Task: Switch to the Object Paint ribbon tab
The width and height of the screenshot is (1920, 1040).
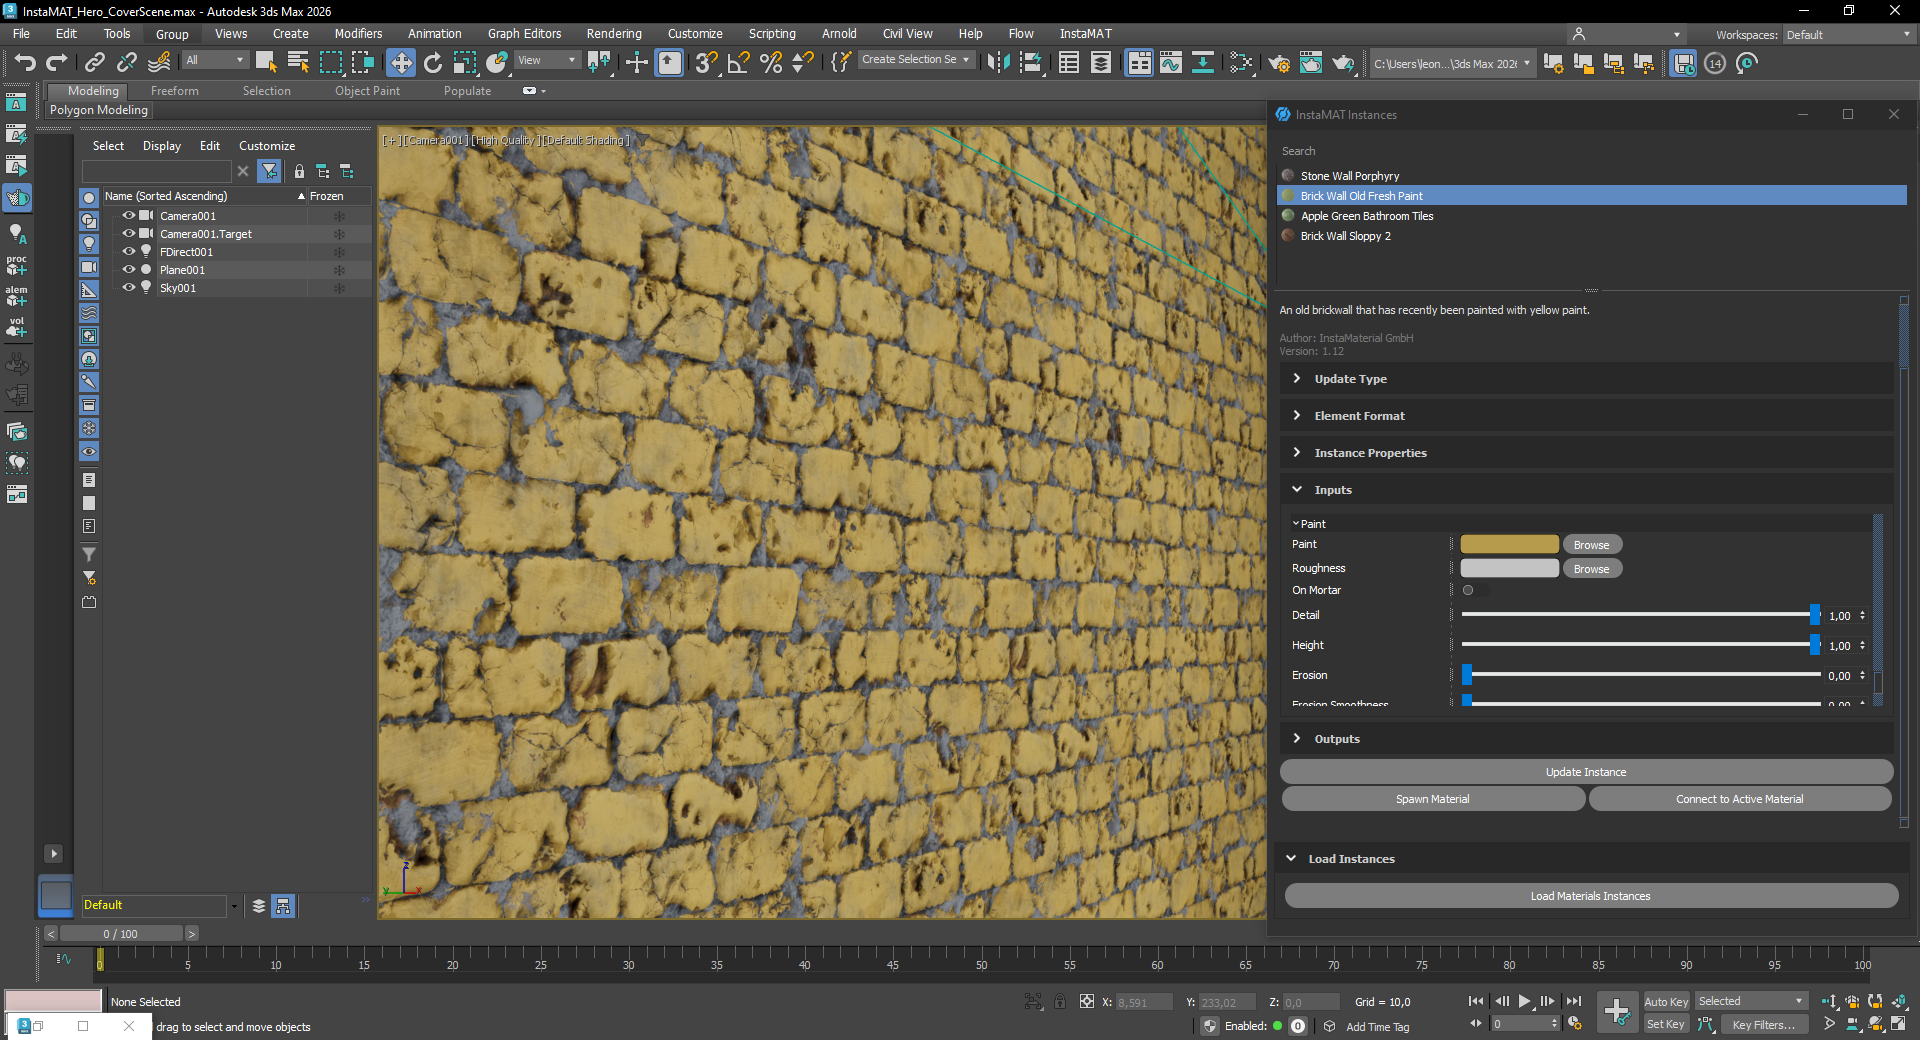Action: tap(367, 91)
